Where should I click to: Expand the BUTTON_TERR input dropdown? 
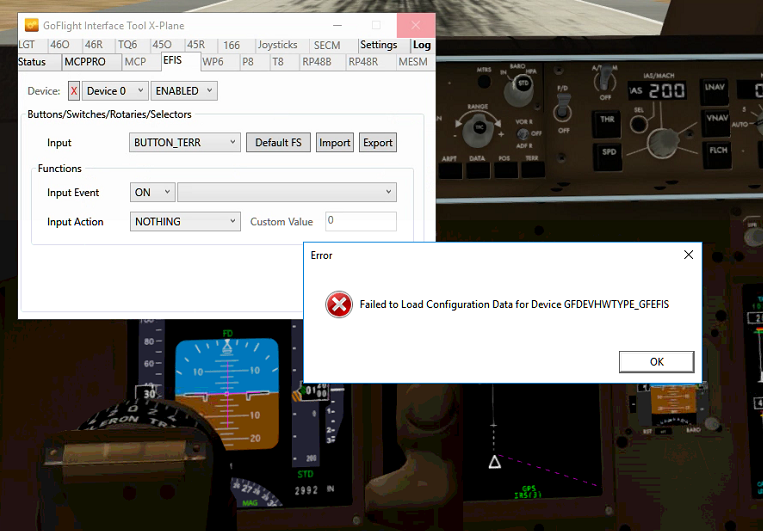(x=185, y=143)
